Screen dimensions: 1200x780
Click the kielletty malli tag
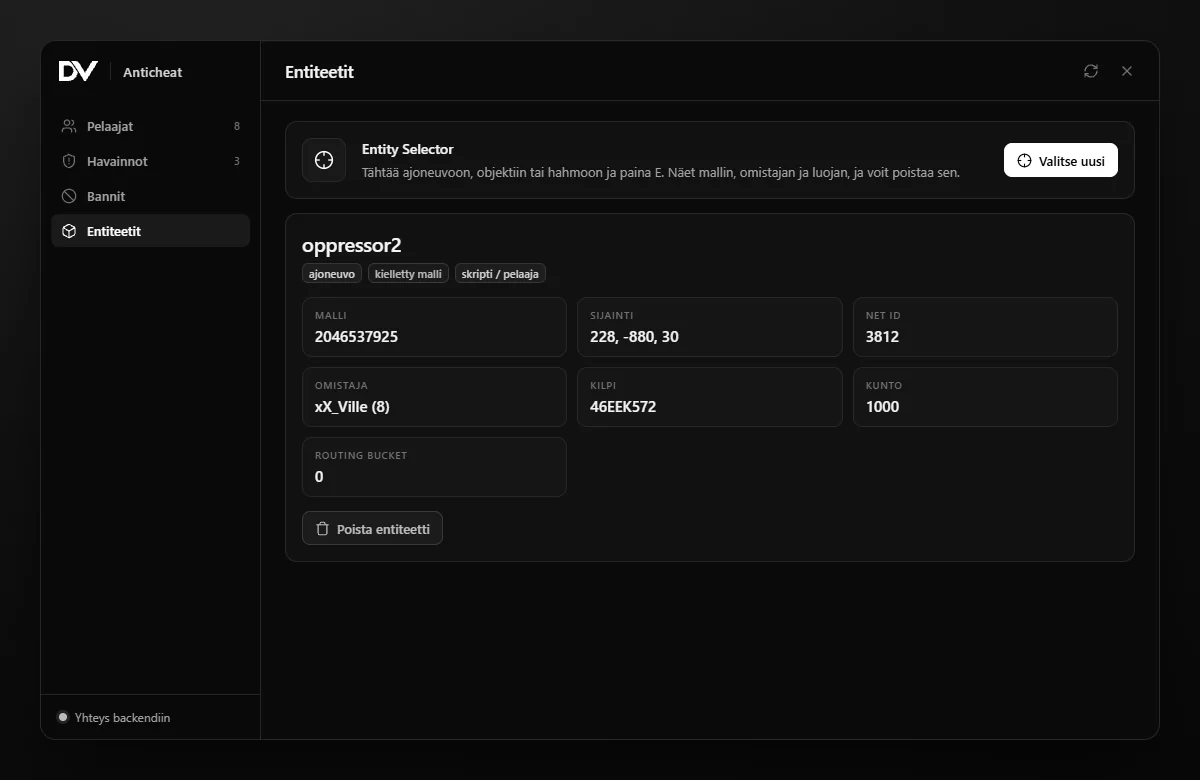[x=408, y=273]
